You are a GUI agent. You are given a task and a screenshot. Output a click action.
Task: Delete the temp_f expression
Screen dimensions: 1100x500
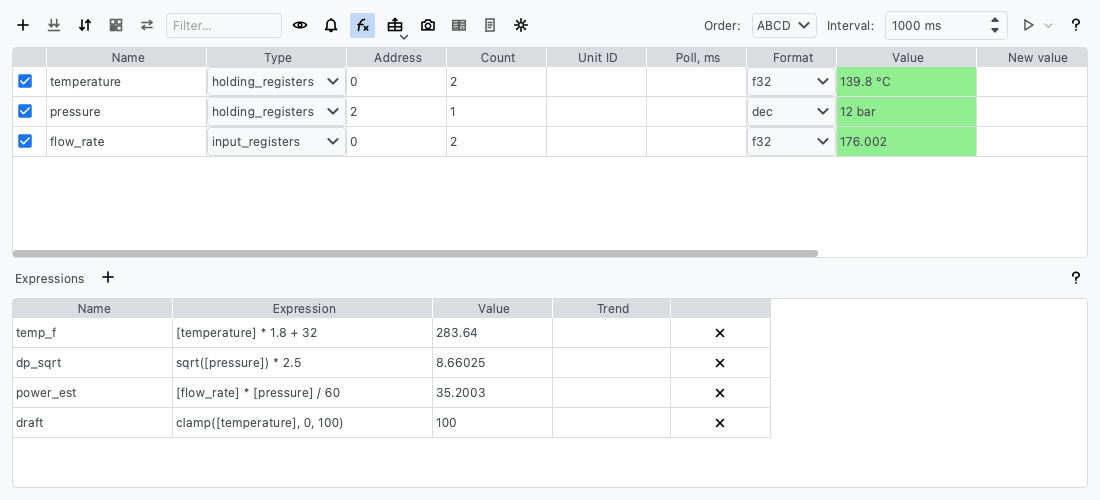[x=720, y=333]
